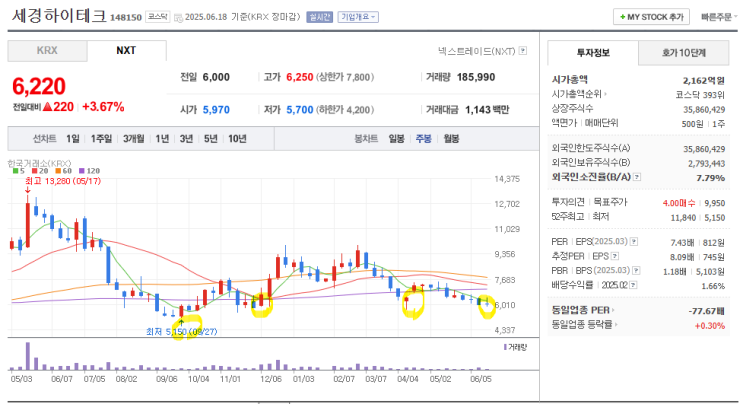Image resolution: width=743 pixels, height=404 pixels.
Task: Open the 빠른주문 dropdown
Action: 719,17
